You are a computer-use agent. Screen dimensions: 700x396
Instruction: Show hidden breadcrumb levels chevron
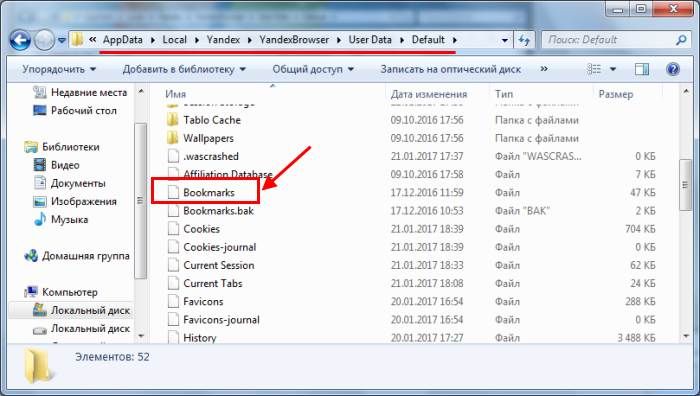click(x=92, y=40)
